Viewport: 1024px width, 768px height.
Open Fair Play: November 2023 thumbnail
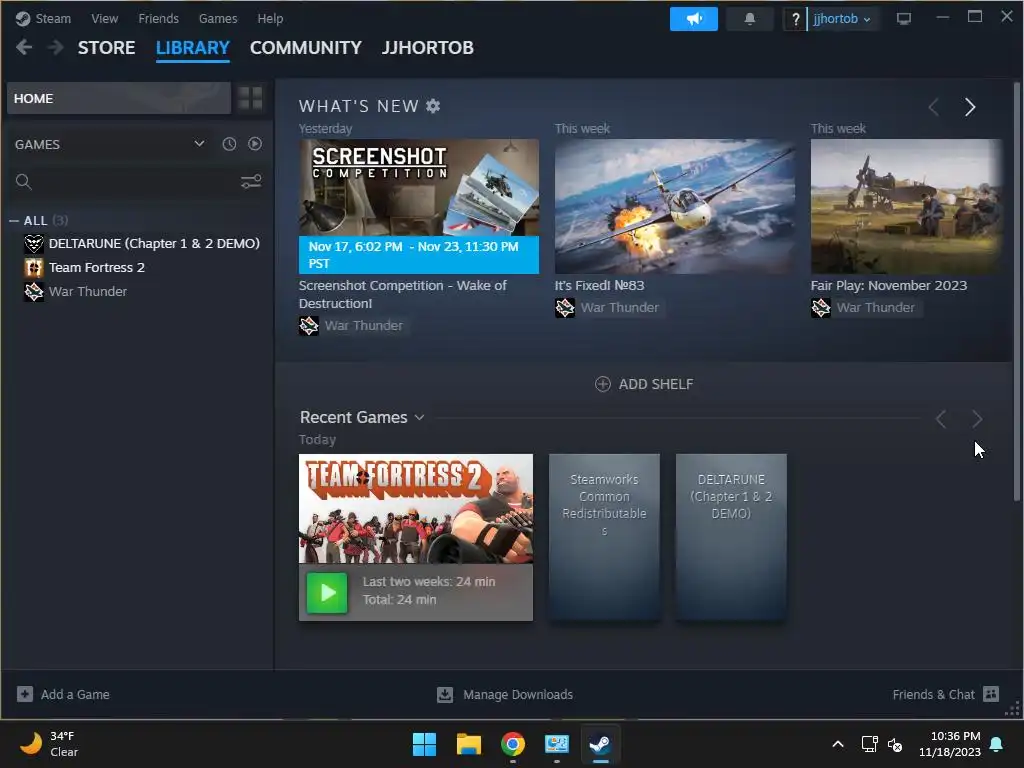click(x=905, y=206)
